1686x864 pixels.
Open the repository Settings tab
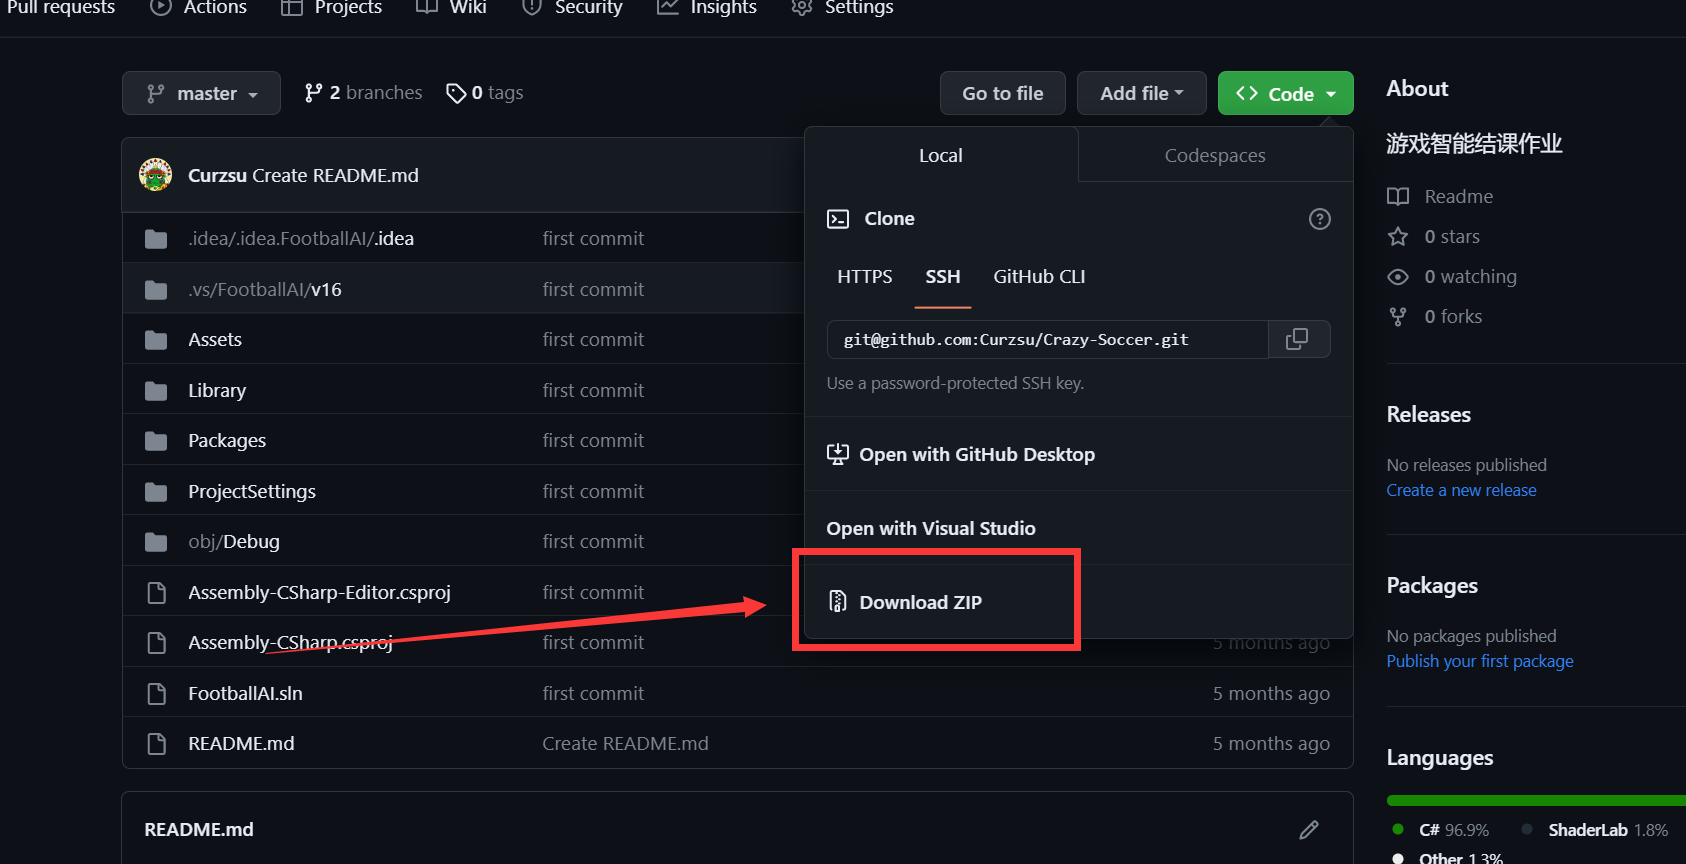pos(842,7)
